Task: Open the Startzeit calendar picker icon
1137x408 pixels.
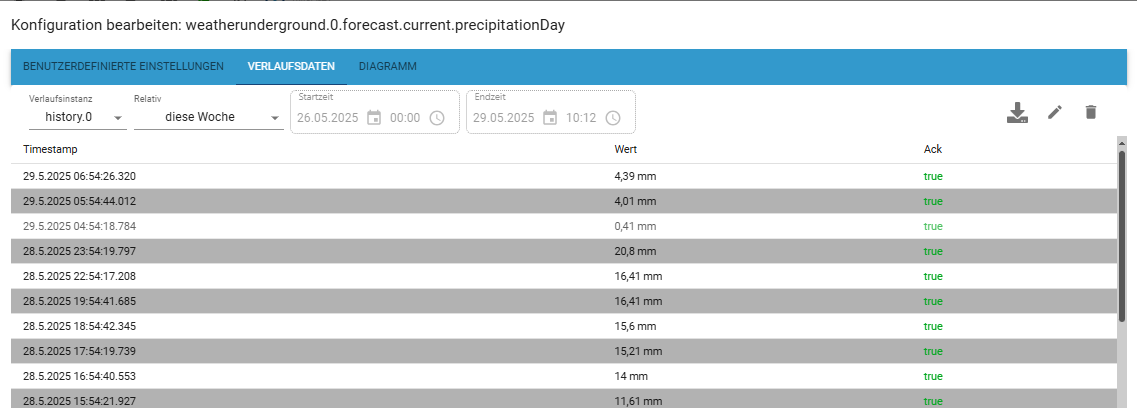Action: [x=374, y=118]
